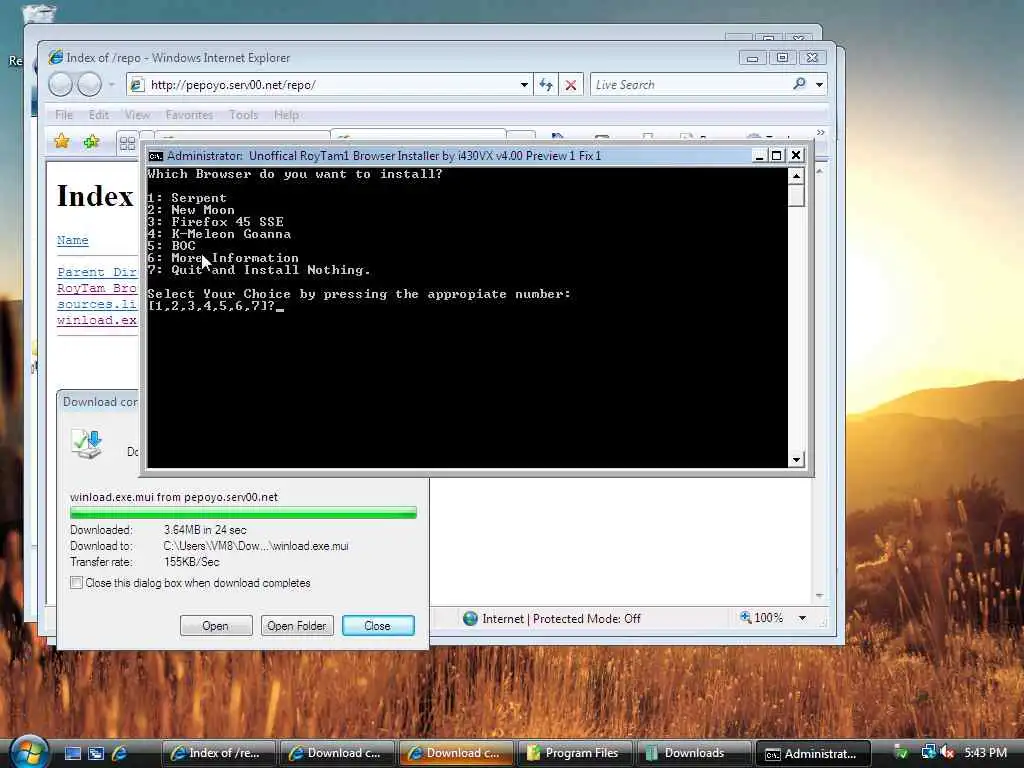Open the Tools menu in Internet Explorer

point(244,115)
